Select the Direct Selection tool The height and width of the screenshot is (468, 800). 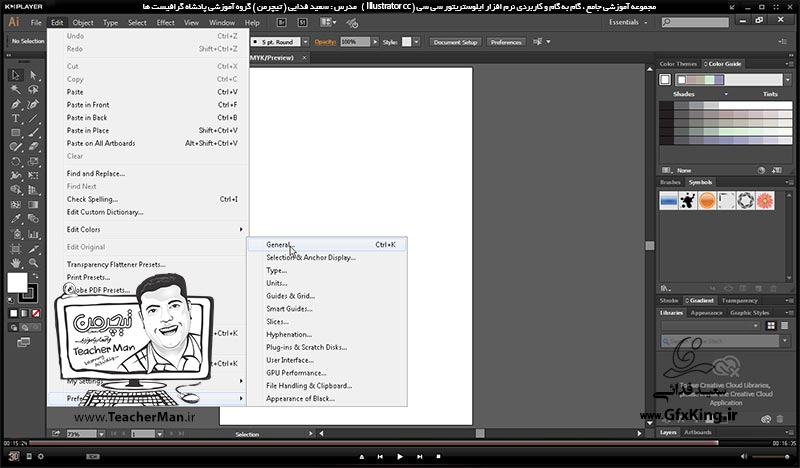point(33,75)
